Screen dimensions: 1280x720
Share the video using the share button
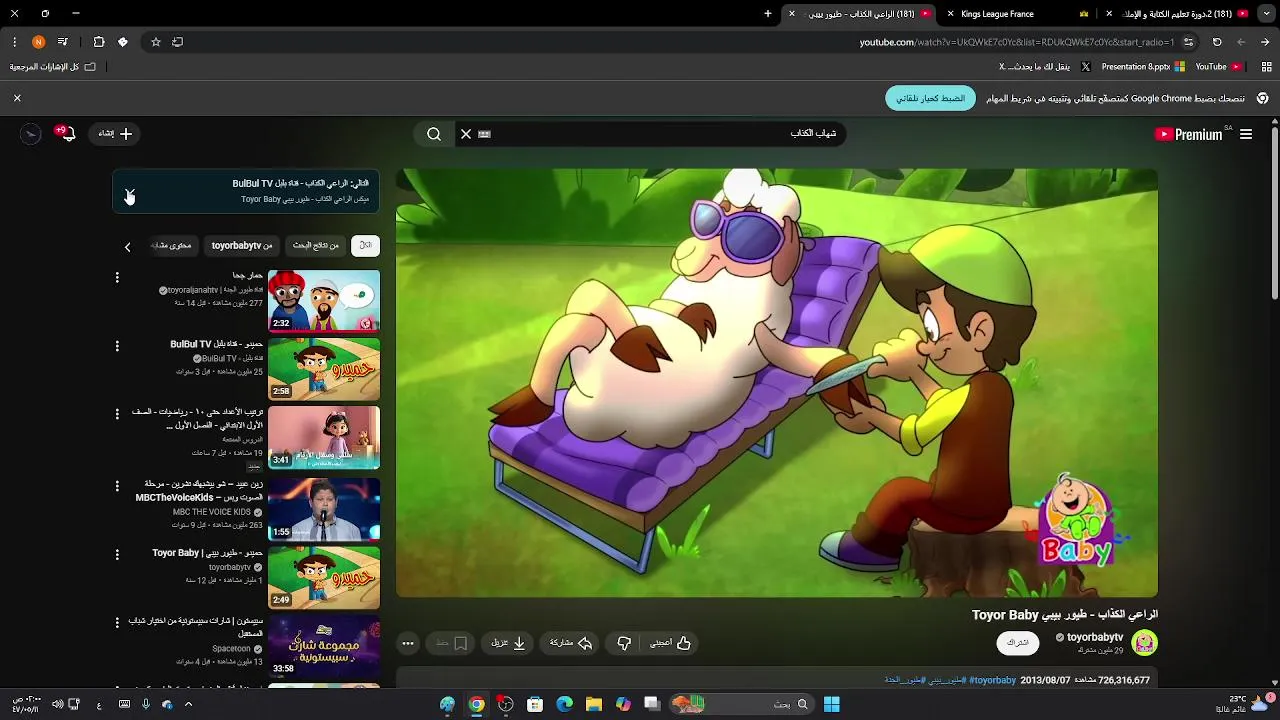tap(571, 643)
